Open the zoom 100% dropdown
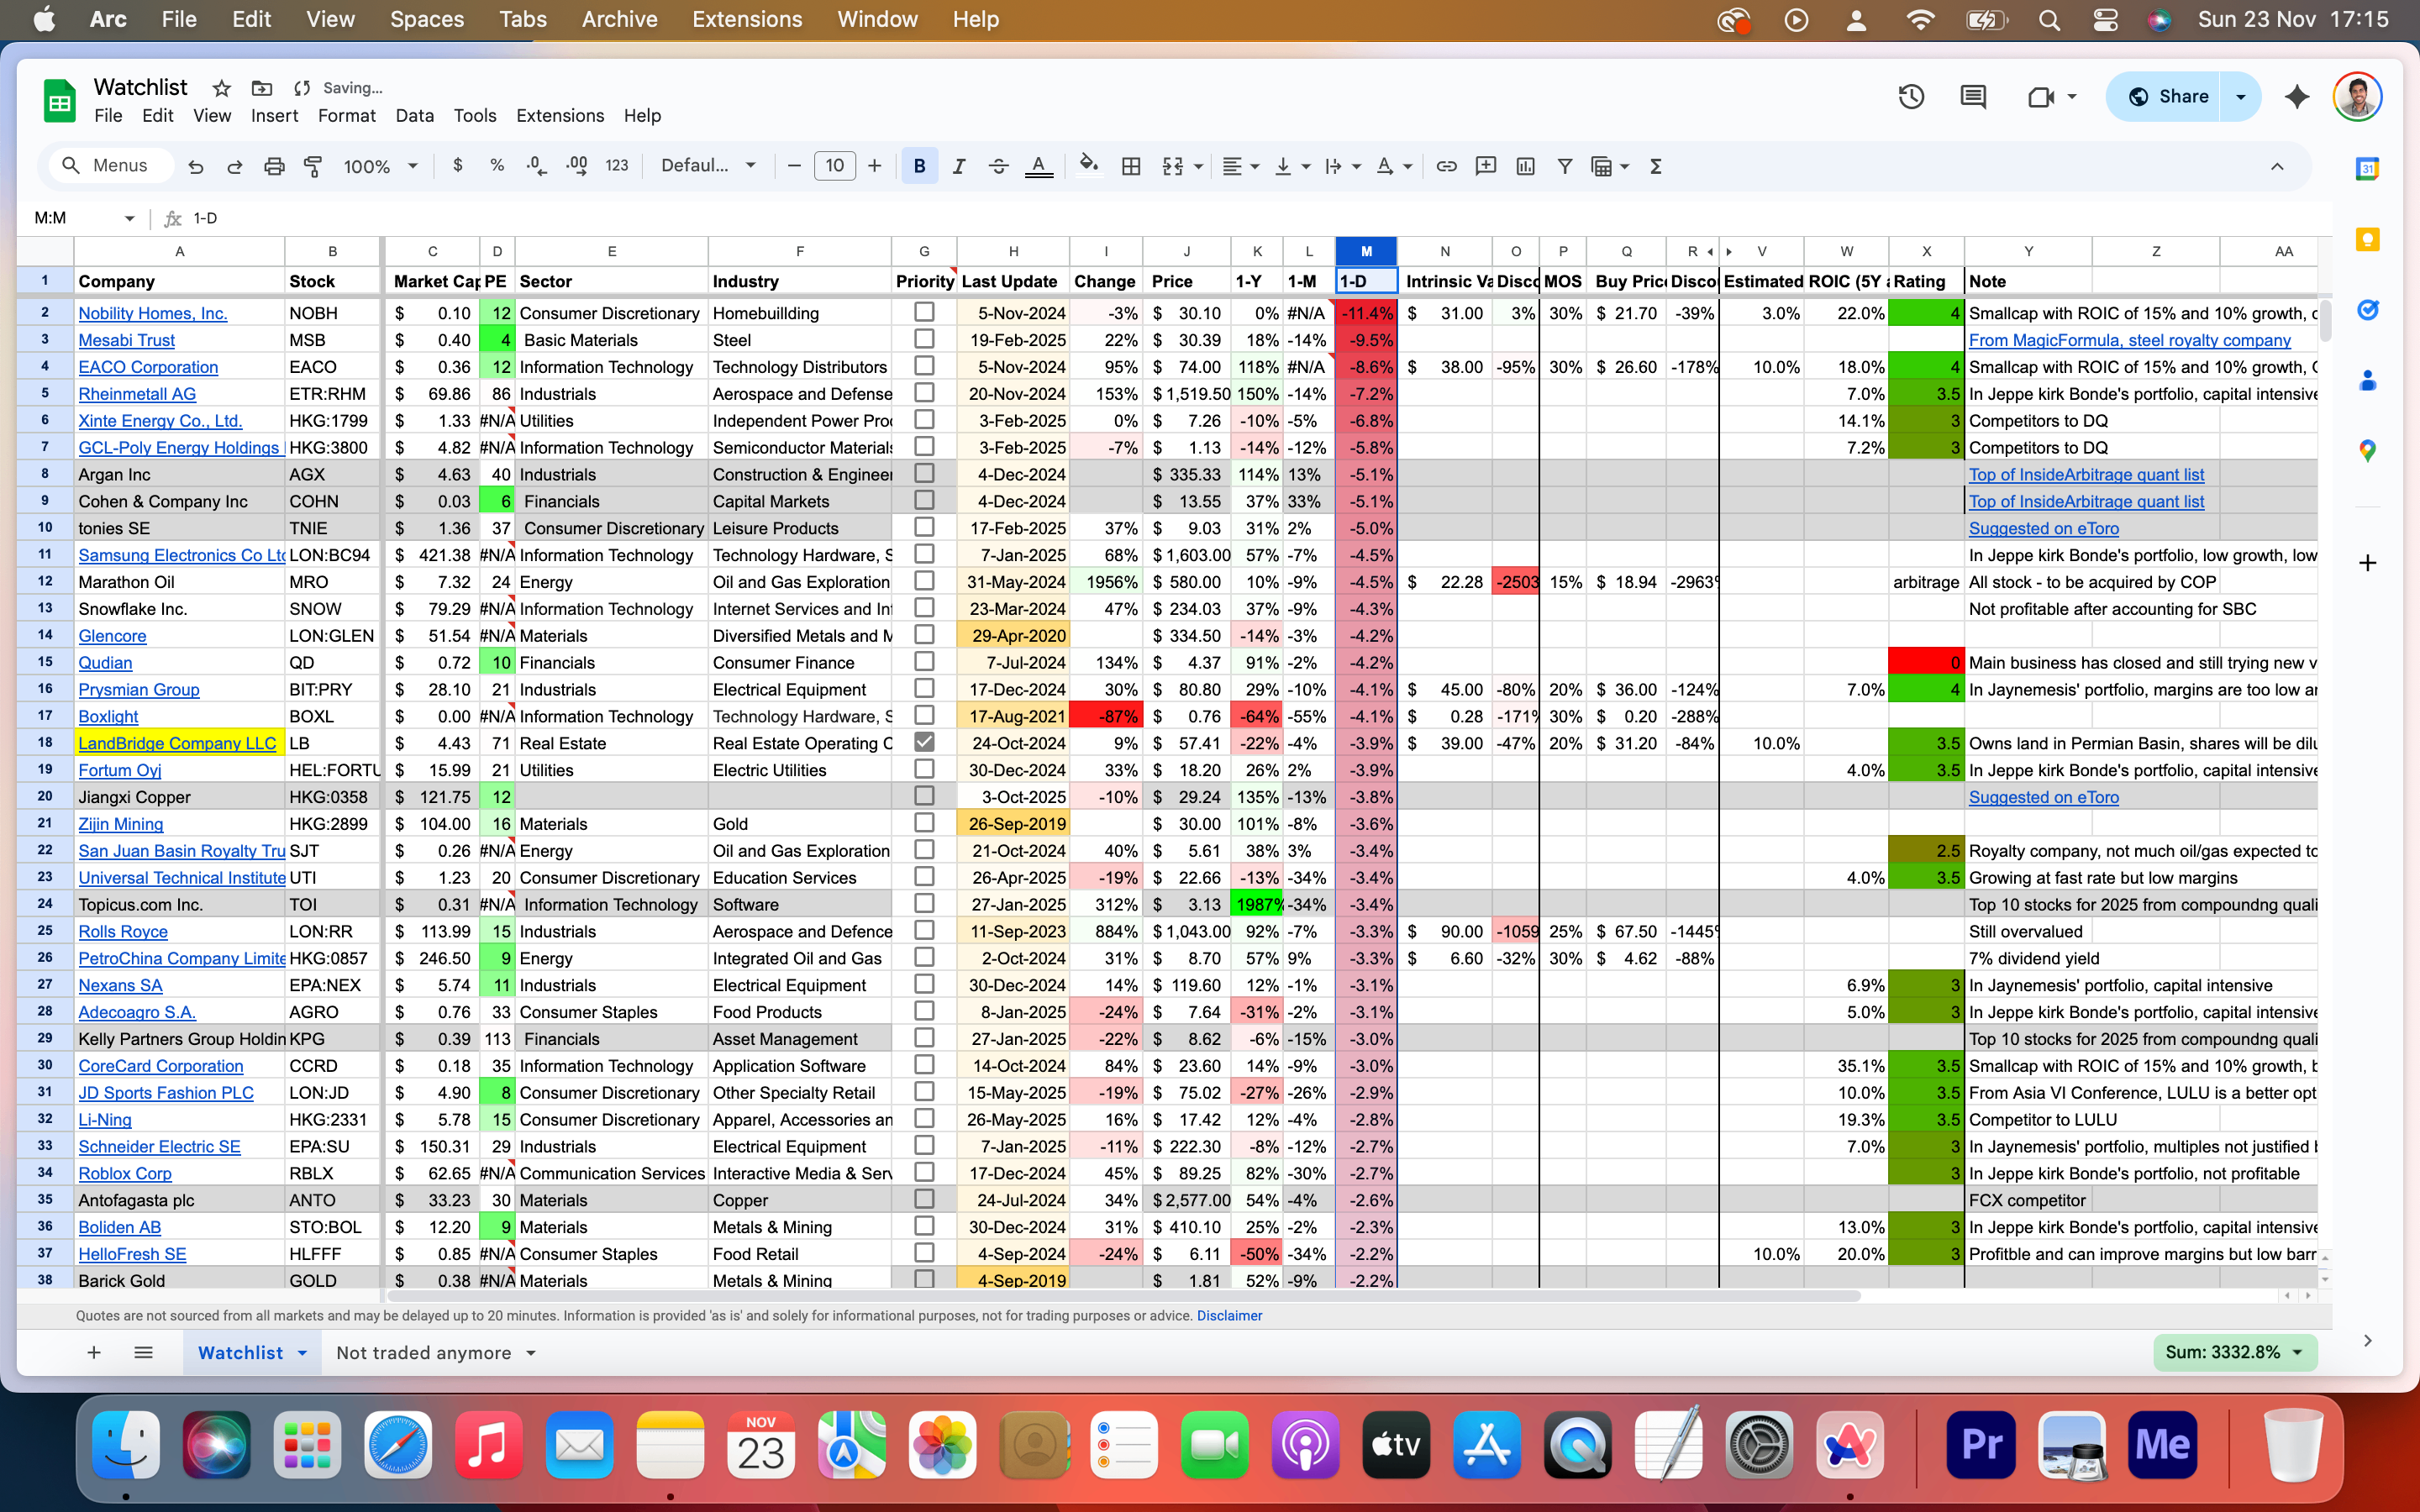 coord(380,166)
